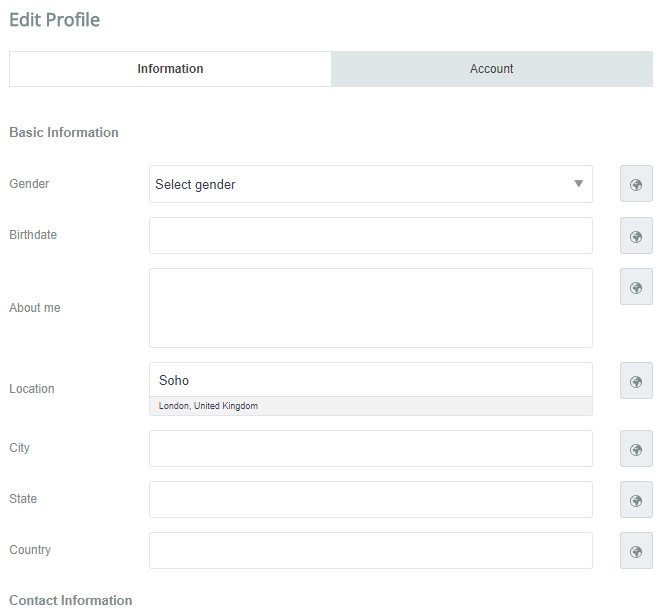Focus the City text field
662x613 pixels.
pyautogui.click(x=371, y=449)
